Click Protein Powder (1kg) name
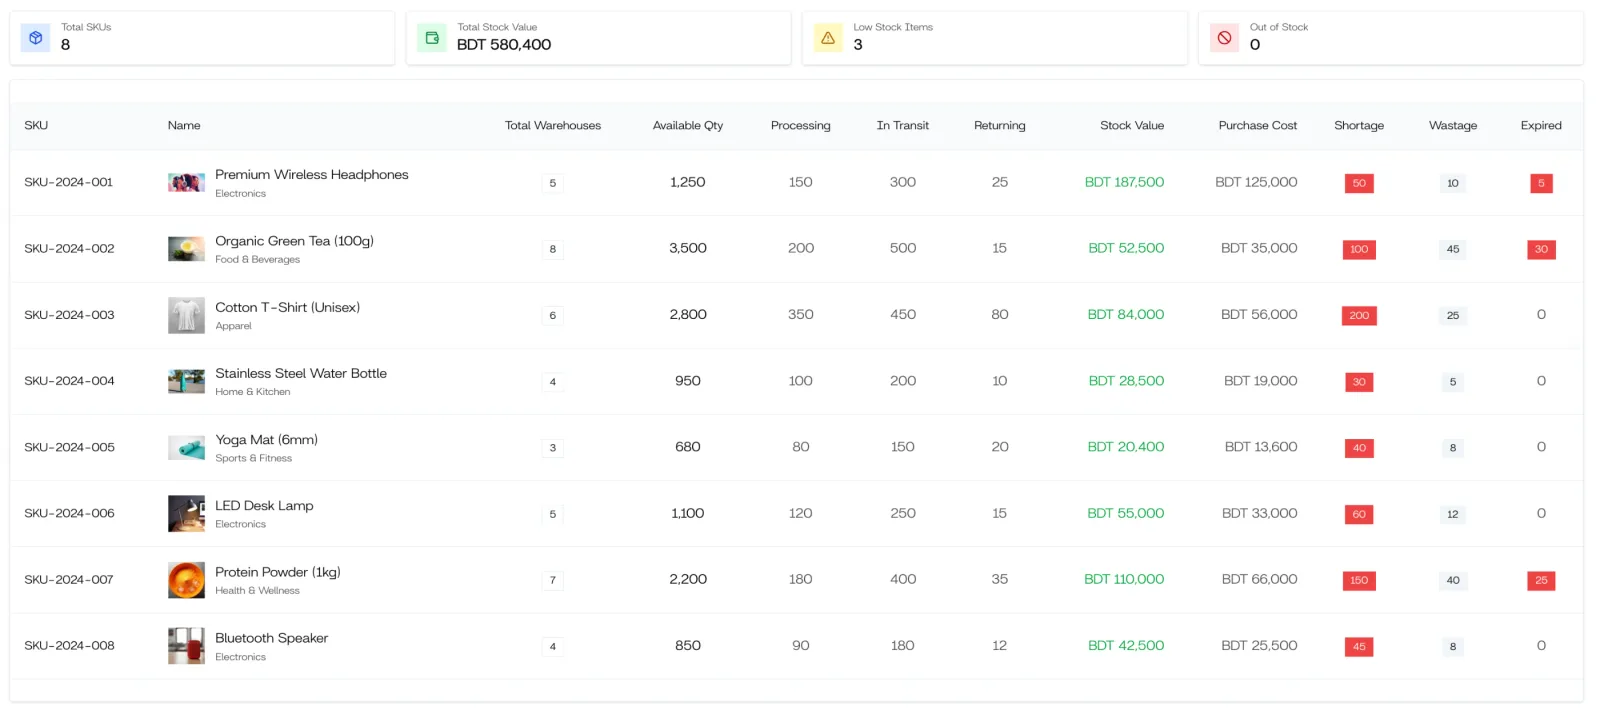The width and height of the screenshot is (1600, 718). 278,572
